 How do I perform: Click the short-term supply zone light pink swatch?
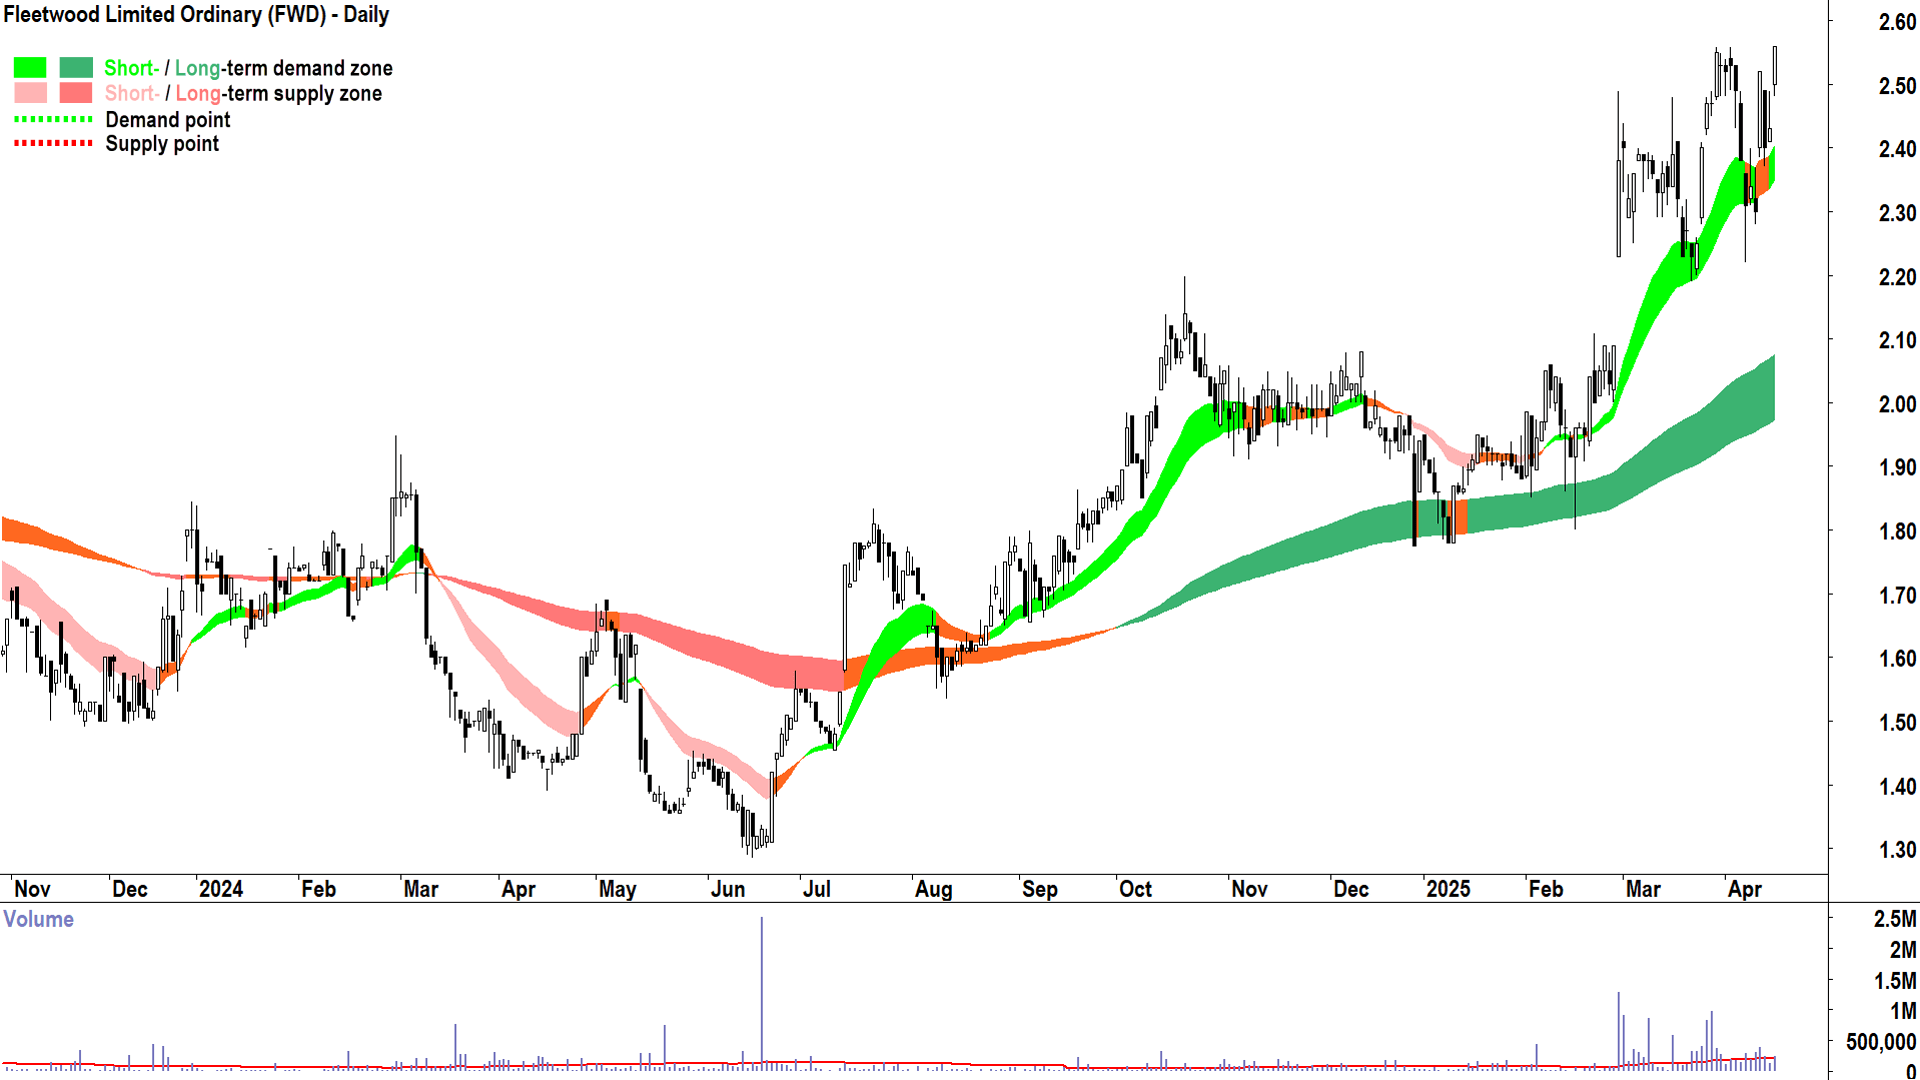click(30, 93)
